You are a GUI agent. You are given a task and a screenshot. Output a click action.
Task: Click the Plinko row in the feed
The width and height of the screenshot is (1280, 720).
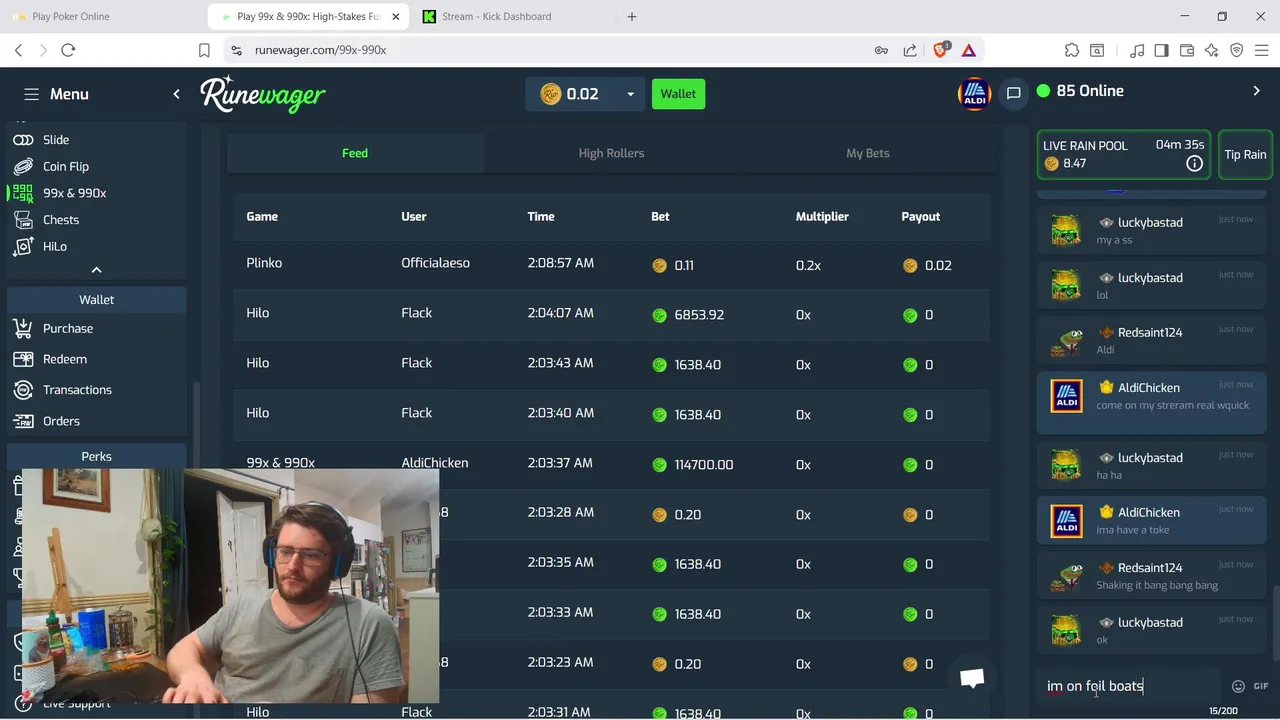coord(611,264)
